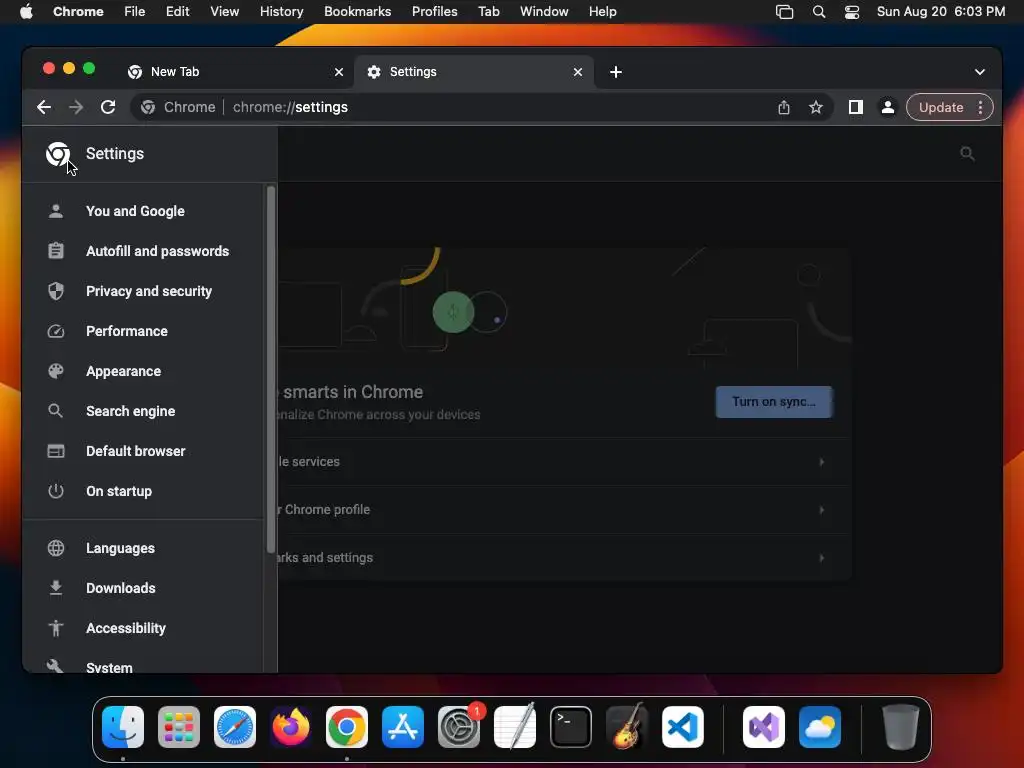Reload the page

(x=108, y=107)
